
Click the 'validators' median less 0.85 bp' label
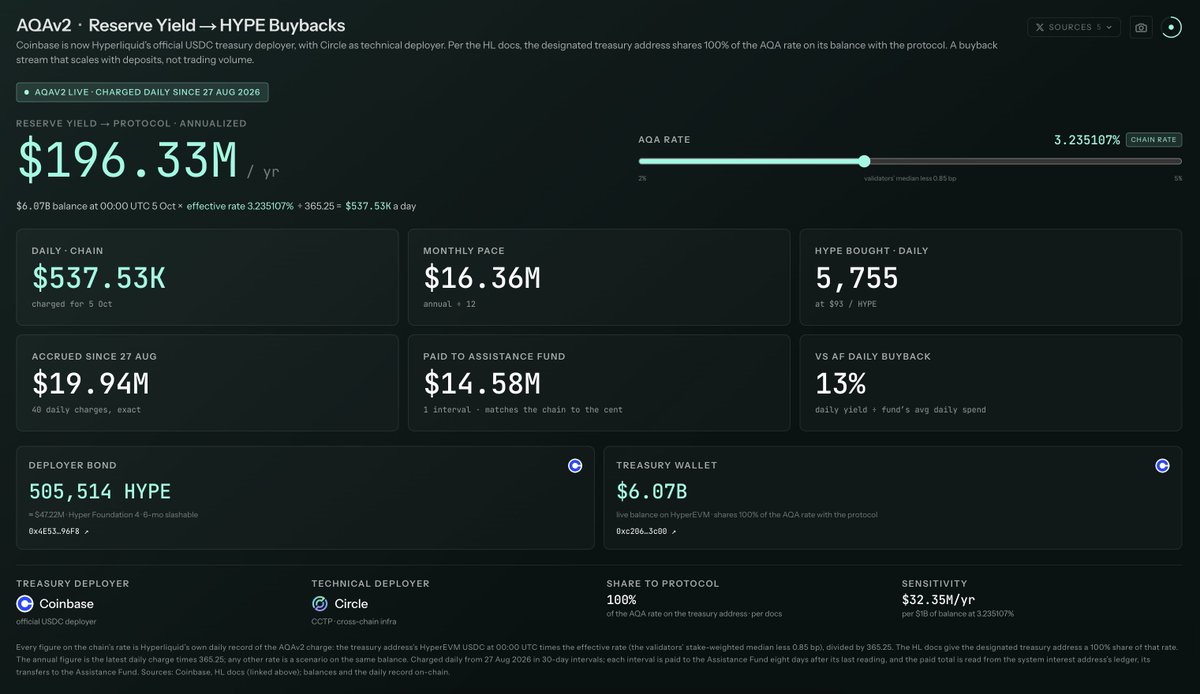click(x=910, y=178)
